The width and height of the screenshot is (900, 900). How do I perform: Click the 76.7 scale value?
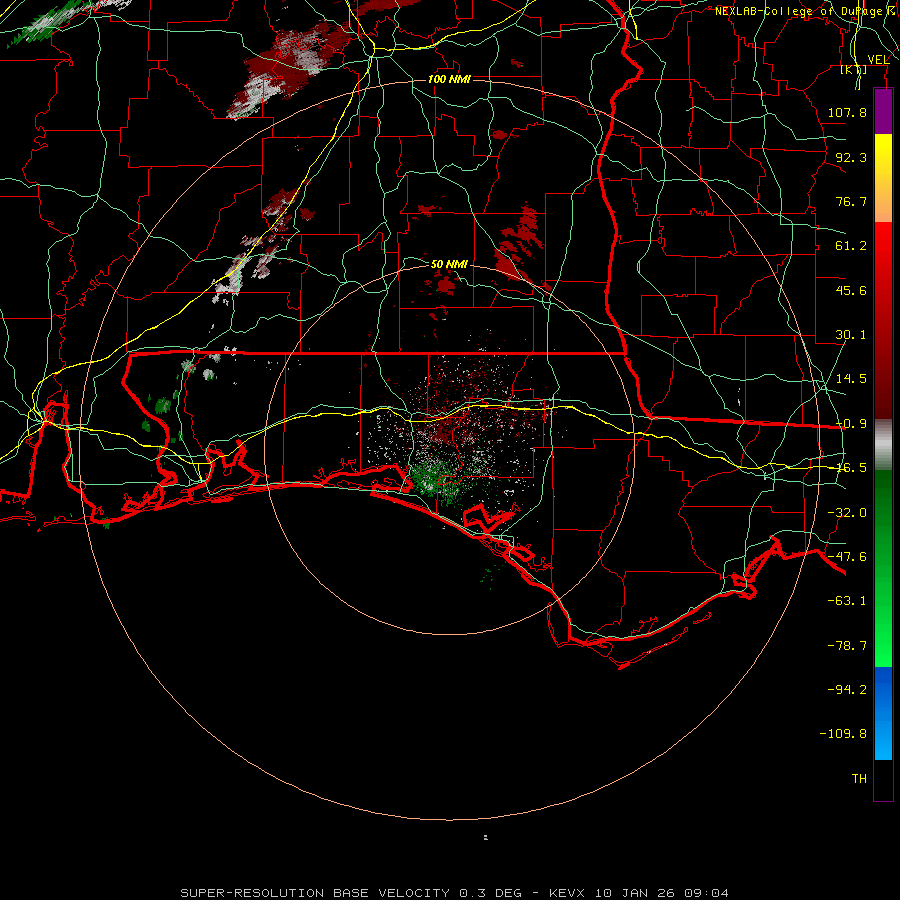coord(851,201)
